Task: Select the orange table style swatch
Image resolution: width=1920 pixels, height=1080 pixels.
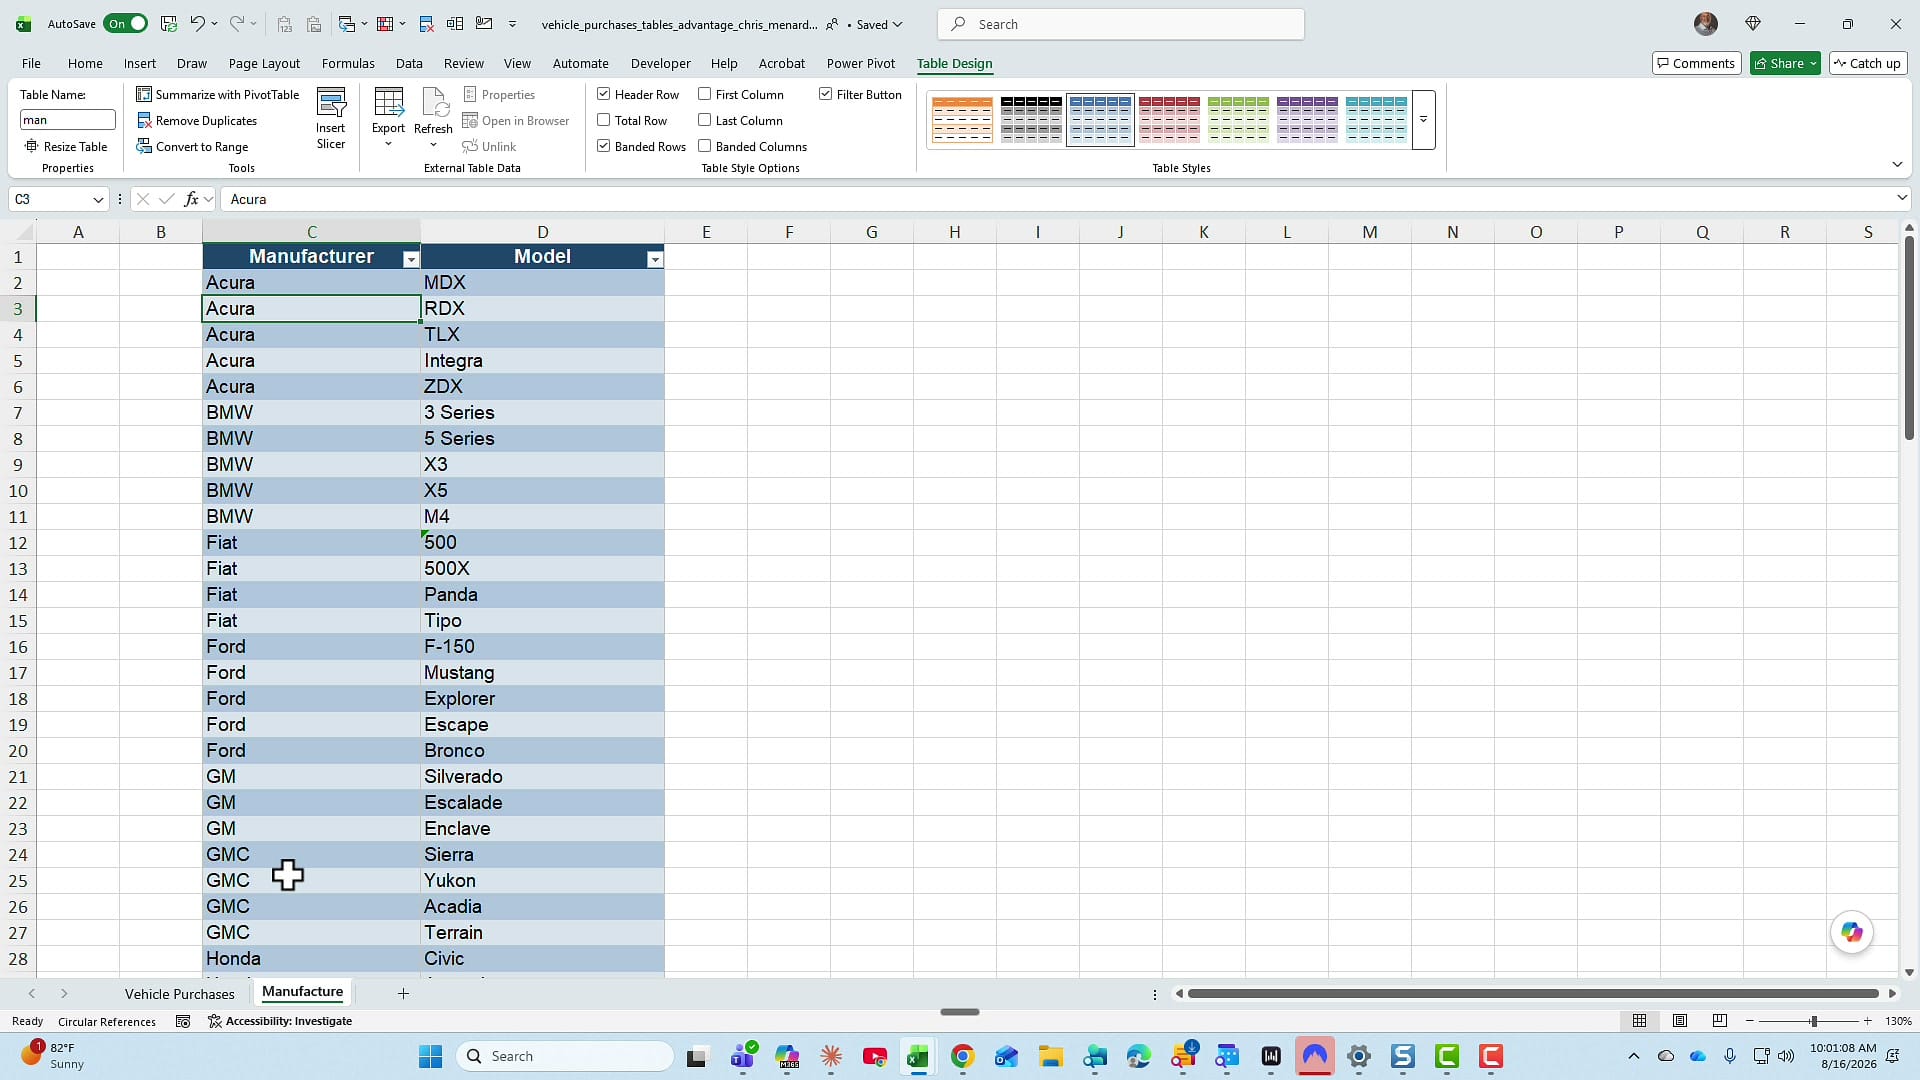Action: pos(962,120)
